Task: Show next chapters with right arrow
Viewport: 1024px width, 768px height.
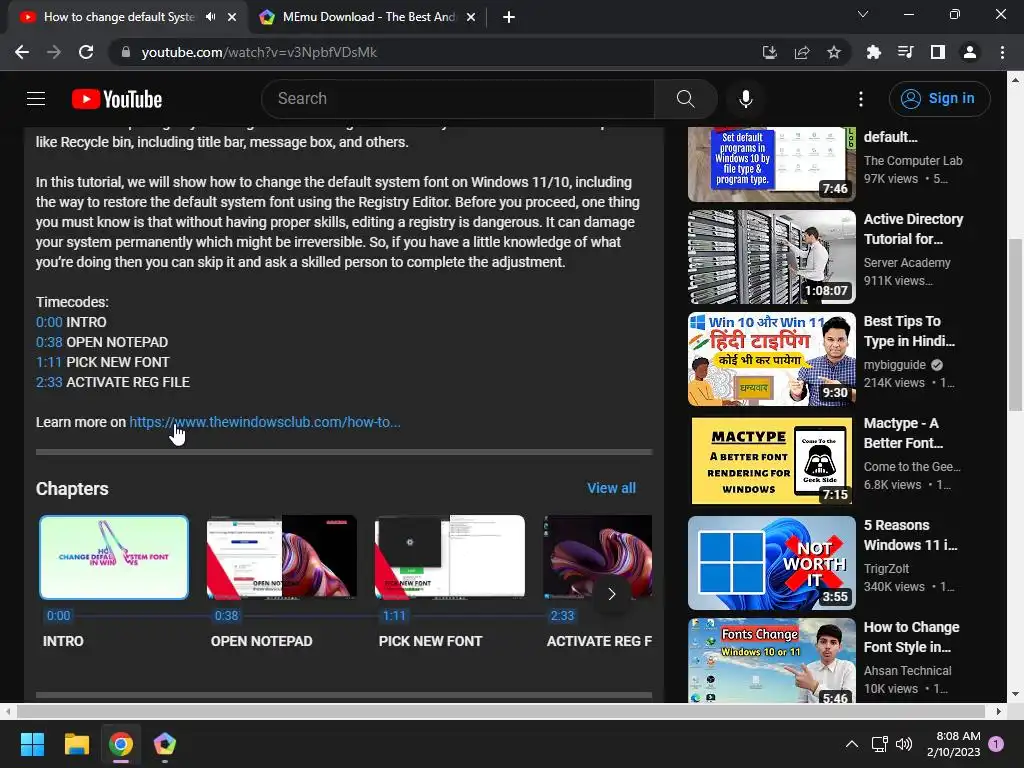Action: (x=611, y=594)
